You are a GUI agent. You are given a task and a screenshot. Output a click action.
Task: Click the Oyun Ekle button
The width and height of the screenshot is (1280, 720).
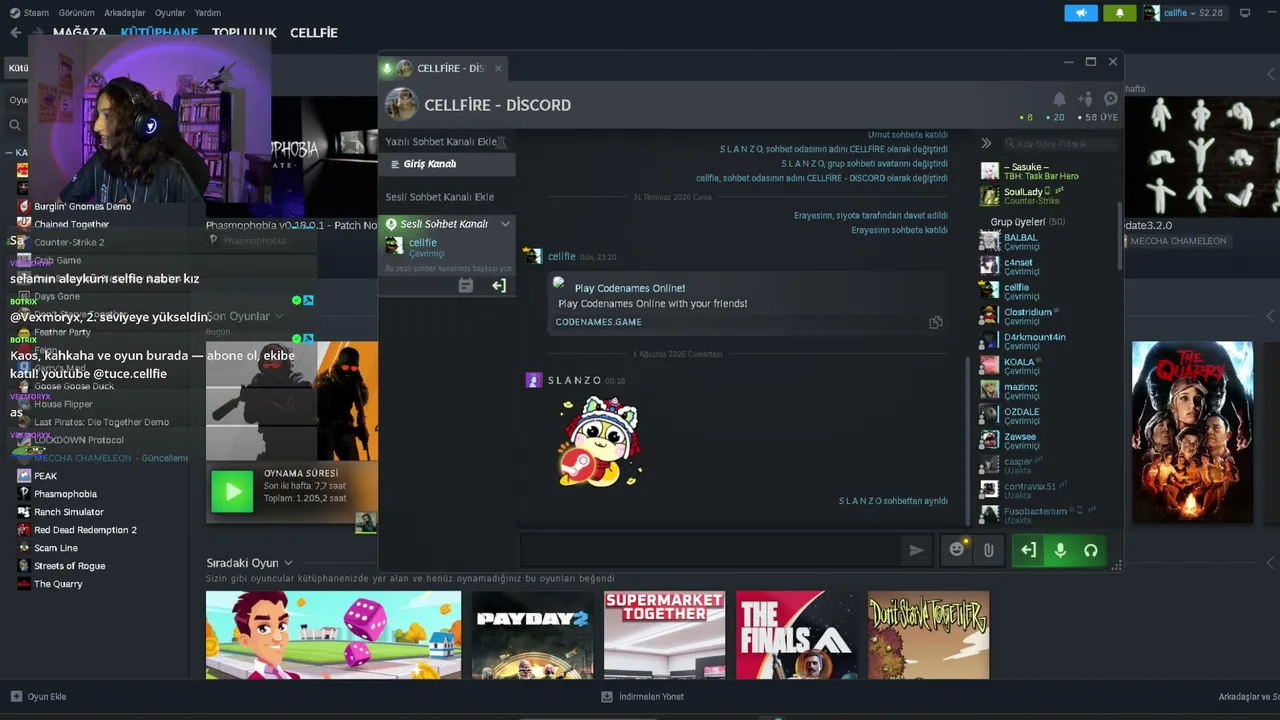(39, 697)
